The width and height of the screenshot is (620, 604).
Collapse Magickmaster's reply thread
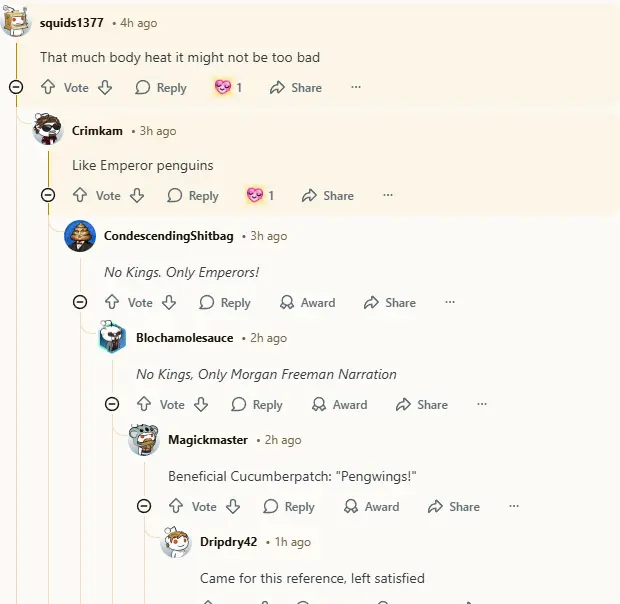144,506
